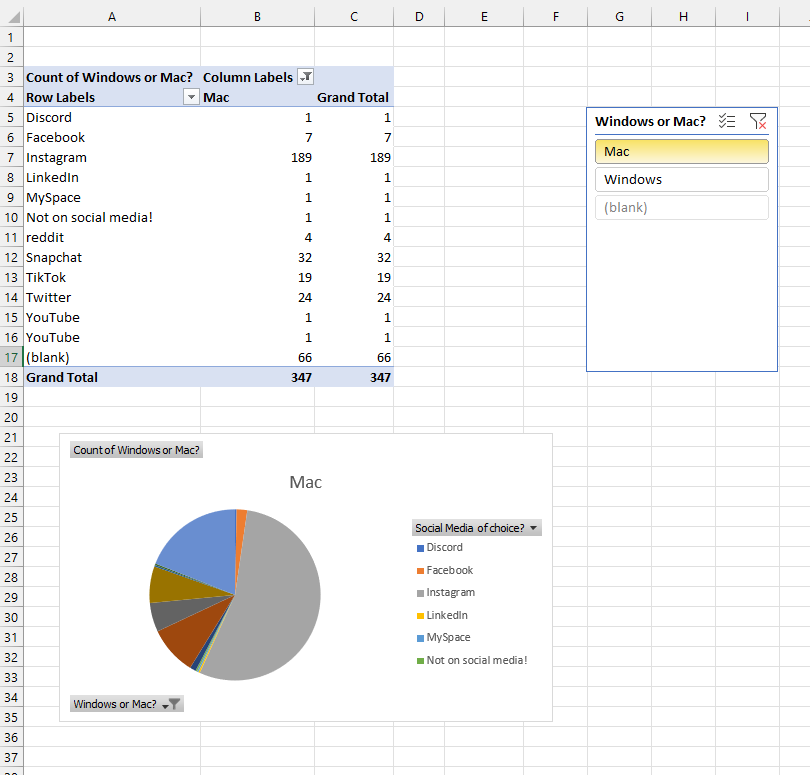Select (blank) in the slicer

pyautogui.click(x=681, y=207)
